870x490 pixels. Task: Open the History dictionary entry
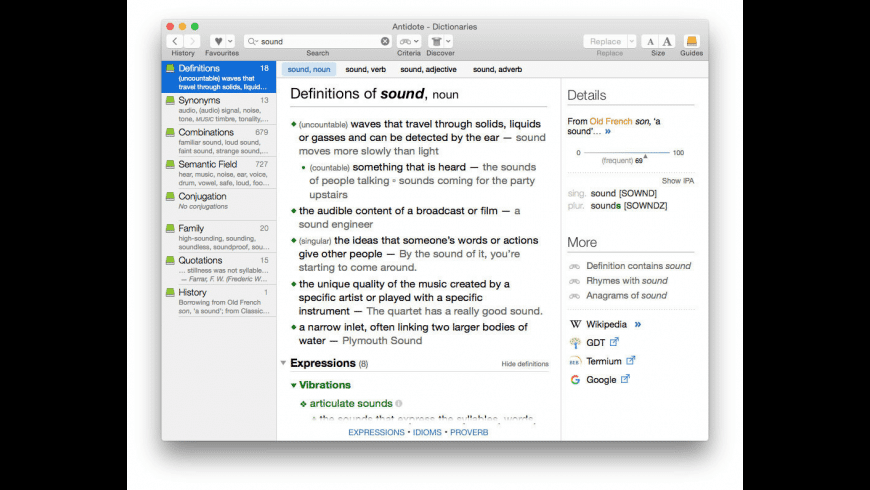click(219, 301)
